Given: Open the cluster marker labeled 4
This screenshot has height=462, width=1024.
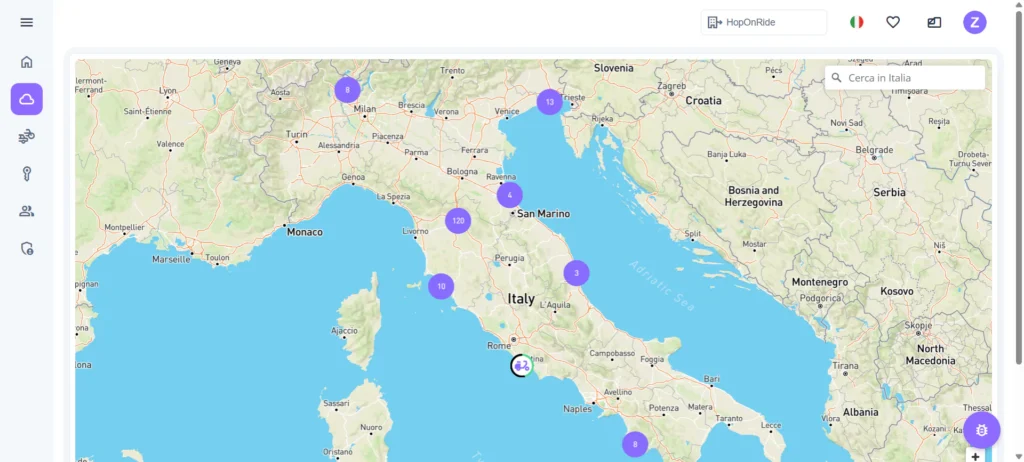Looking at the screenshot, I should click(509, 195).
